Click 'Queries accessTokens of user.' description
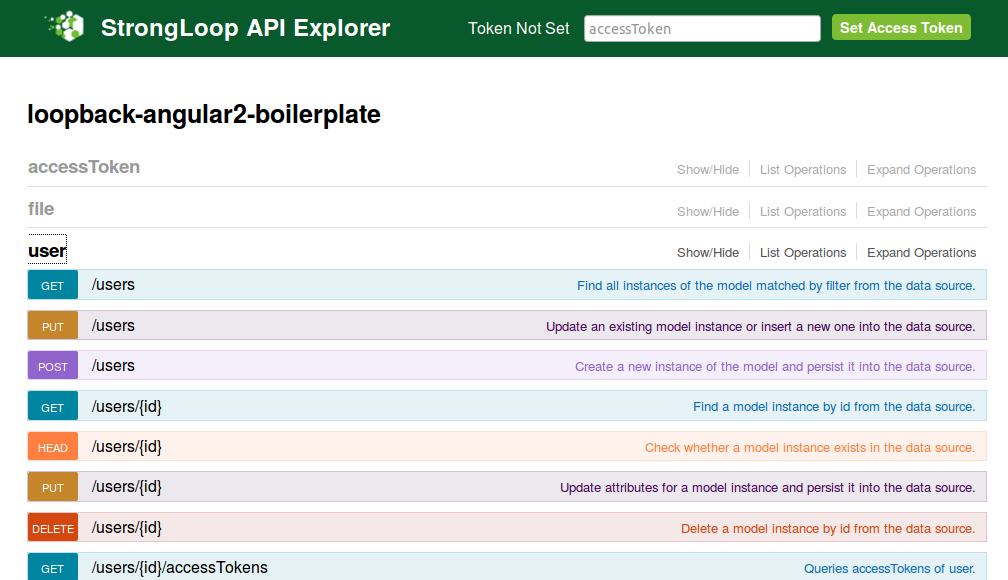Screen dimensions: 1008x580 tap(890, 568)
